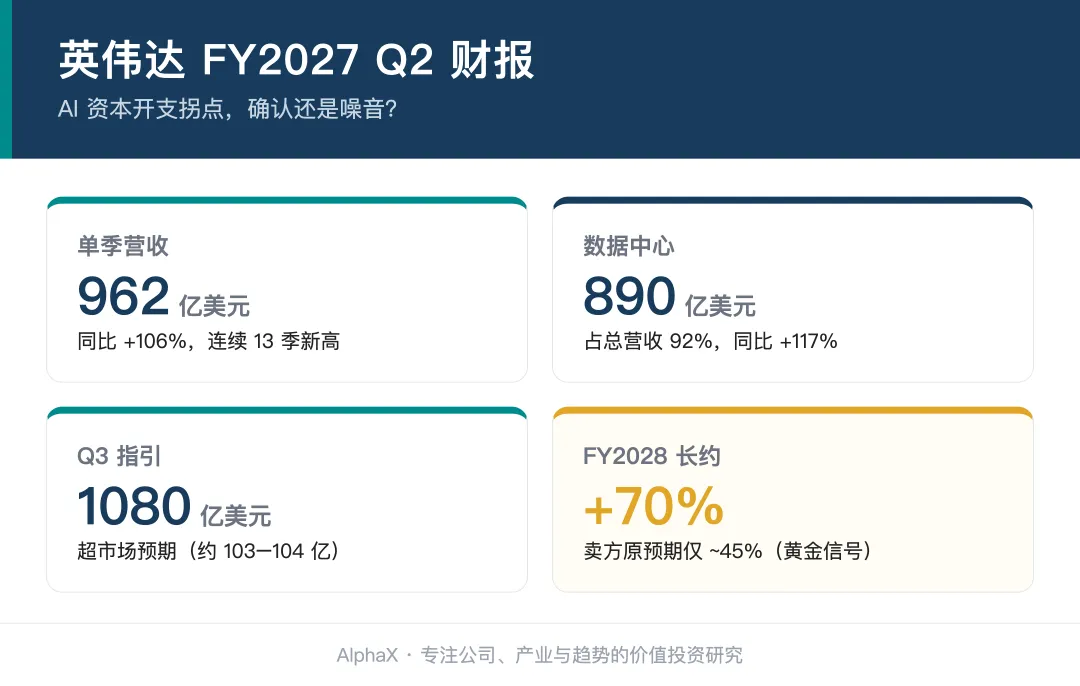Click the +70% gold figure
This screenshot has width=1080, height=686.
coord(654,506)
